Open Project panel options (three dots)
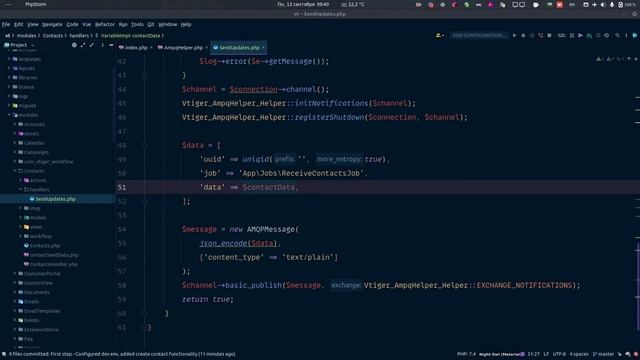The height and width of the screenshot is (360, 640). (x=102, y=45)
